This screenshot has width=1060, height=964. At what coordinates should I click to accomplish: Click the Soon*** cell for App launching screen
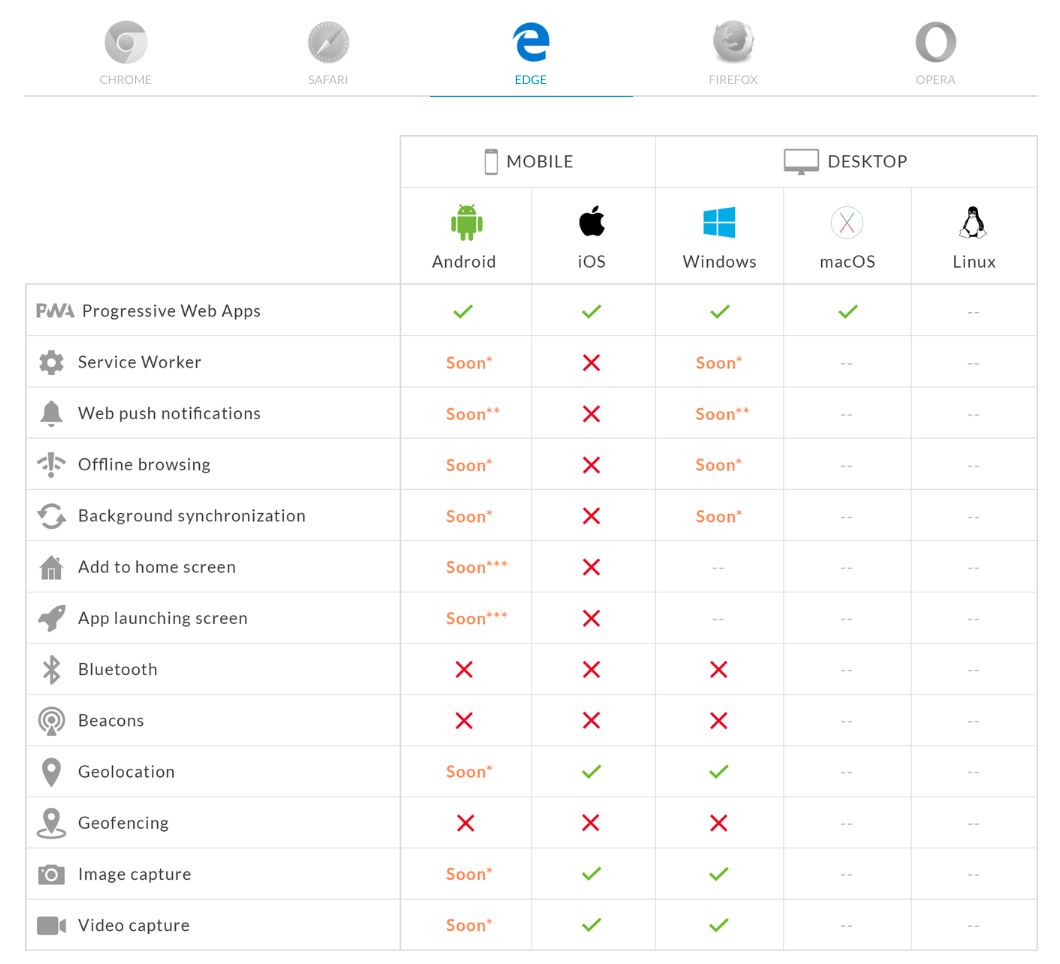click(477, 619)
